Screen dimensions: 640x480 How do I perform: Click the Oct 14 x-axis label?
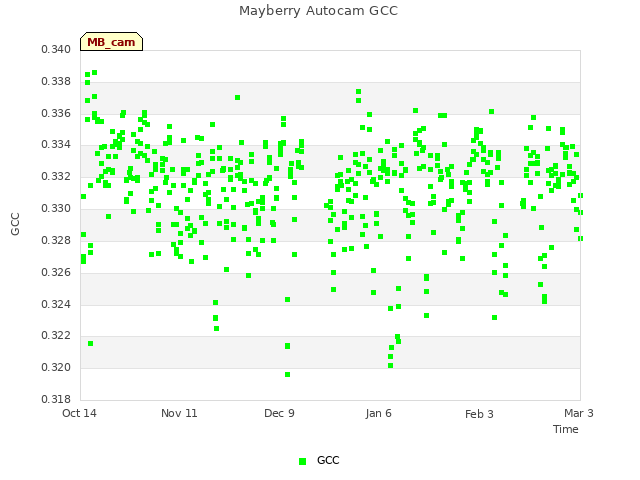click(x=79, y=413)
